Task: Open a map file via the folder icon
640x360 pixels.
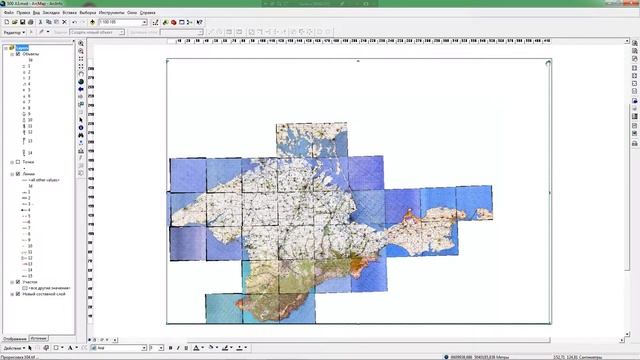Action: tap(14, 22)
